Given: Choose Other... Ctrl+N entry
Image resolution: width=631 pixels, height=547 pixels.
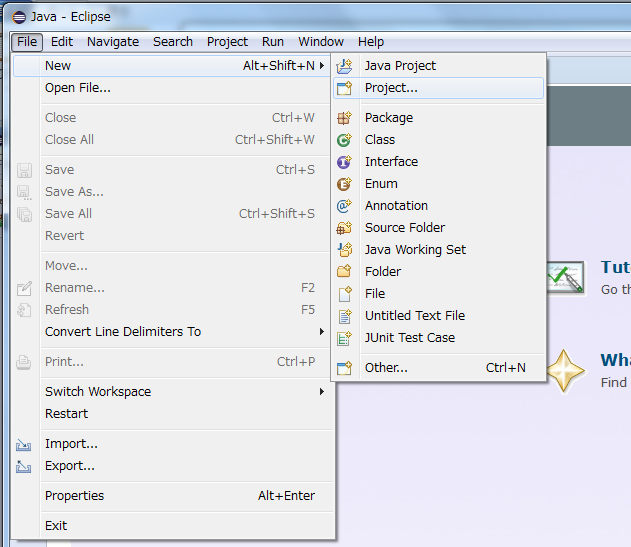Looking at the screenshot, I should click(x=438, y=368).
